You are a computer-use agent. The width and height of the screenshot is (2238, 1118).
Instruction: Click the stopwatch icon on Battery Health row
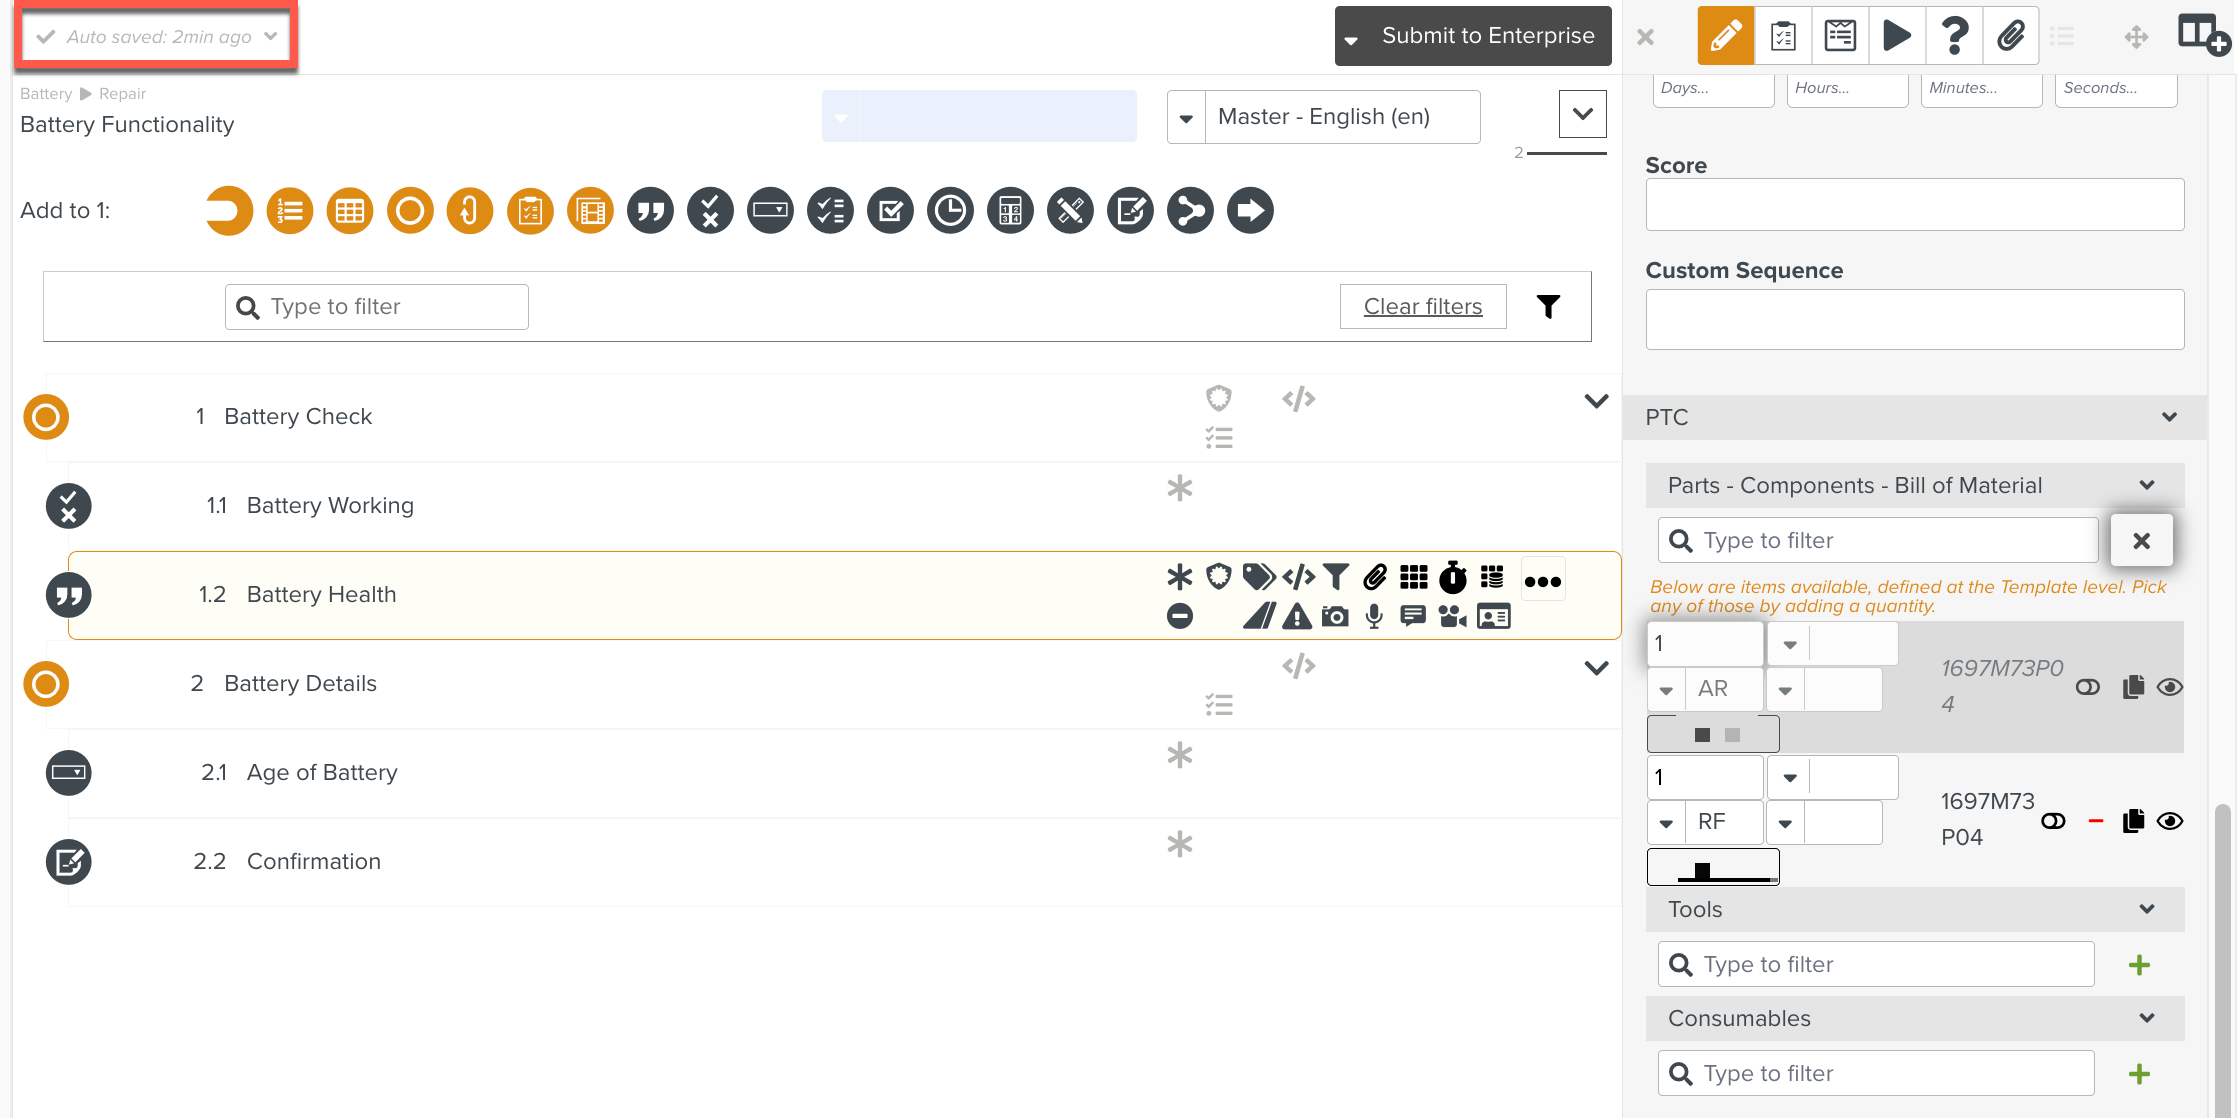coord(1452,578)
